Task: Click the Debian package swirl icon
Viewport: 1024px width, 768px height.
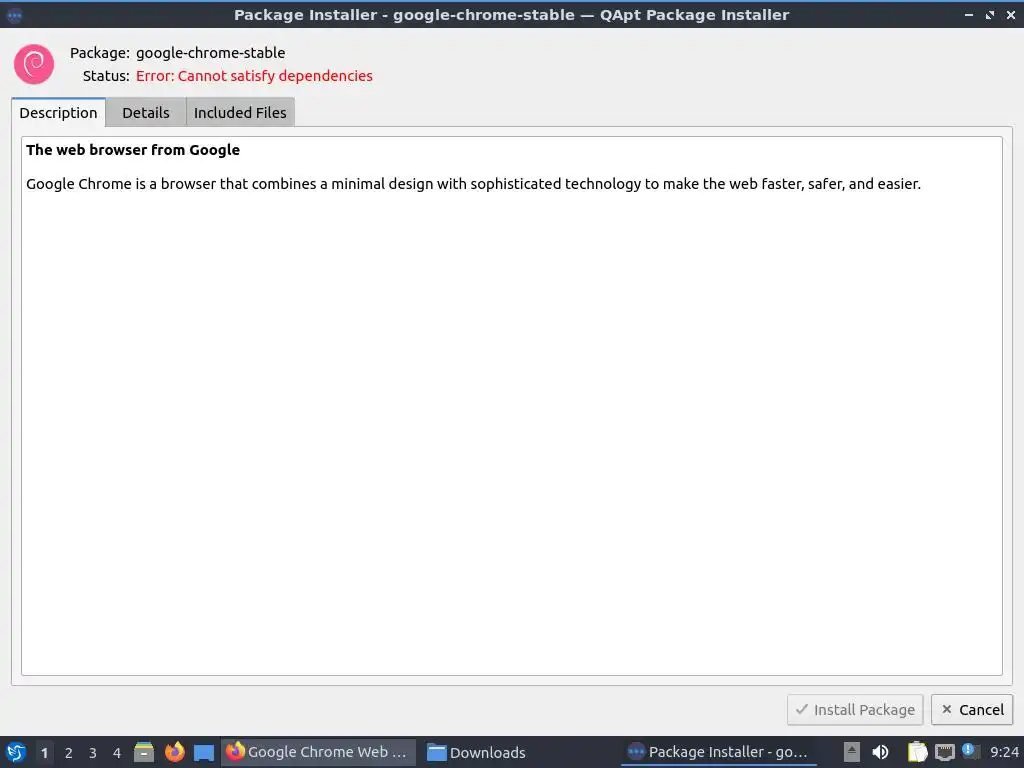Action: coord(34,64)
